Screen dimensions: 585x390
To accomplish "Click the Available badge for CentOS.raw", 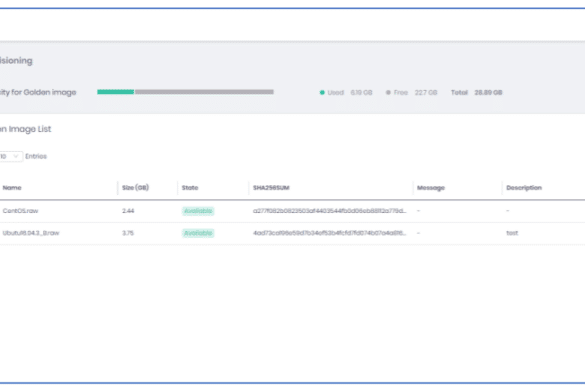I will (x=198, y=211).
